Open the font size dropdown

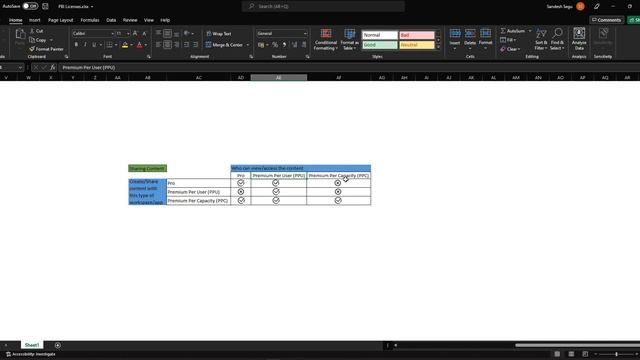[128, 33]
